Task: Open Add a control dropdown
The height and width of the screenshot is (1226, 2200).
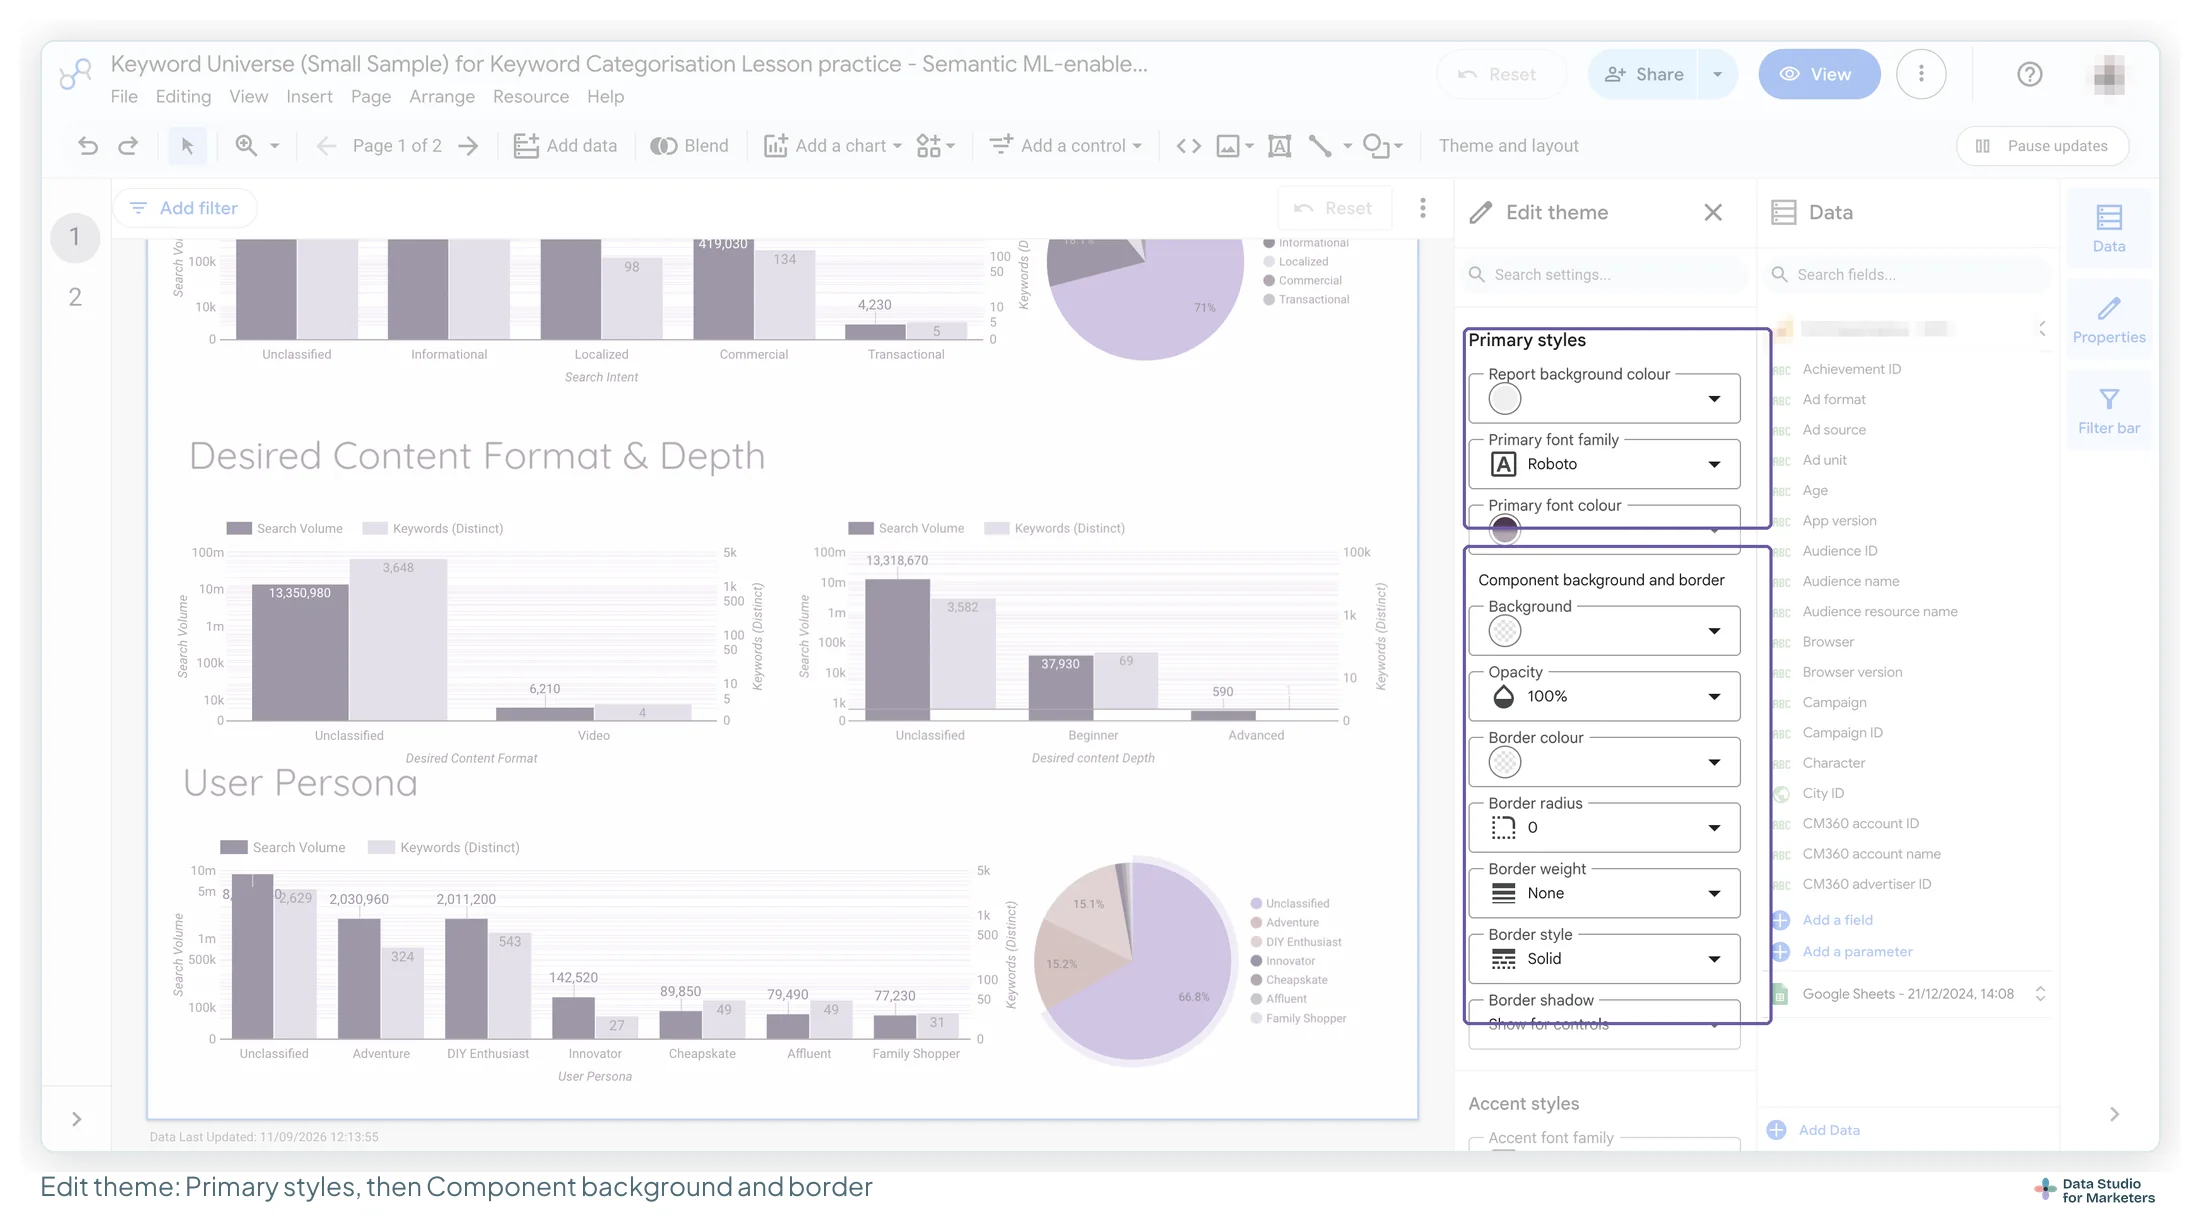Action: [x=1066, y=146]
